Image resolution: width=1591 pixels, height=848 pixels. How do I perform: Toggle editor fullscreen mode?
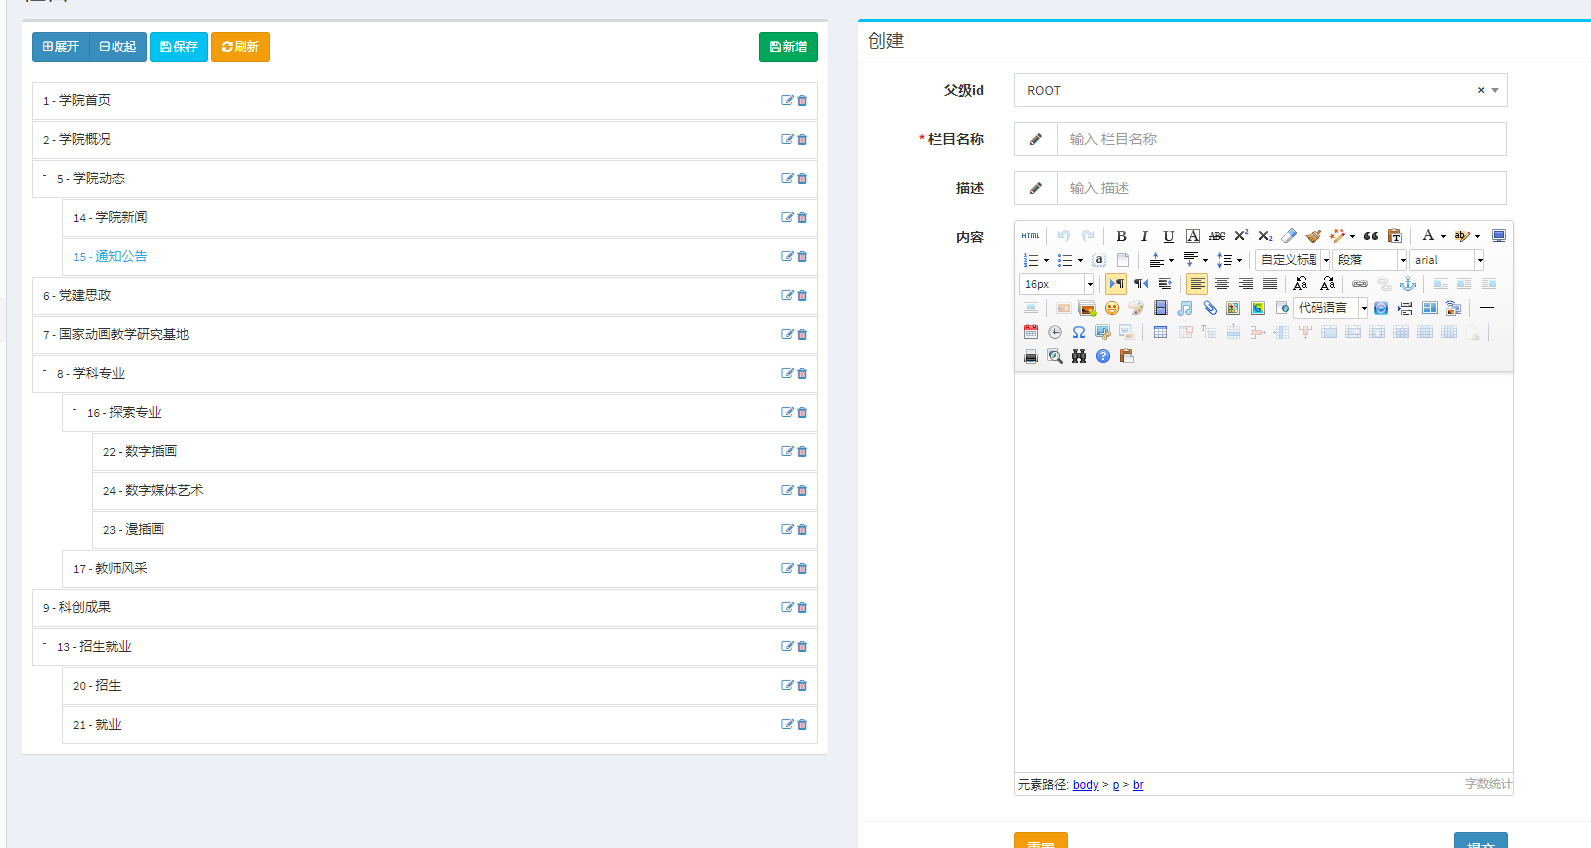(x=1499, y=236)
